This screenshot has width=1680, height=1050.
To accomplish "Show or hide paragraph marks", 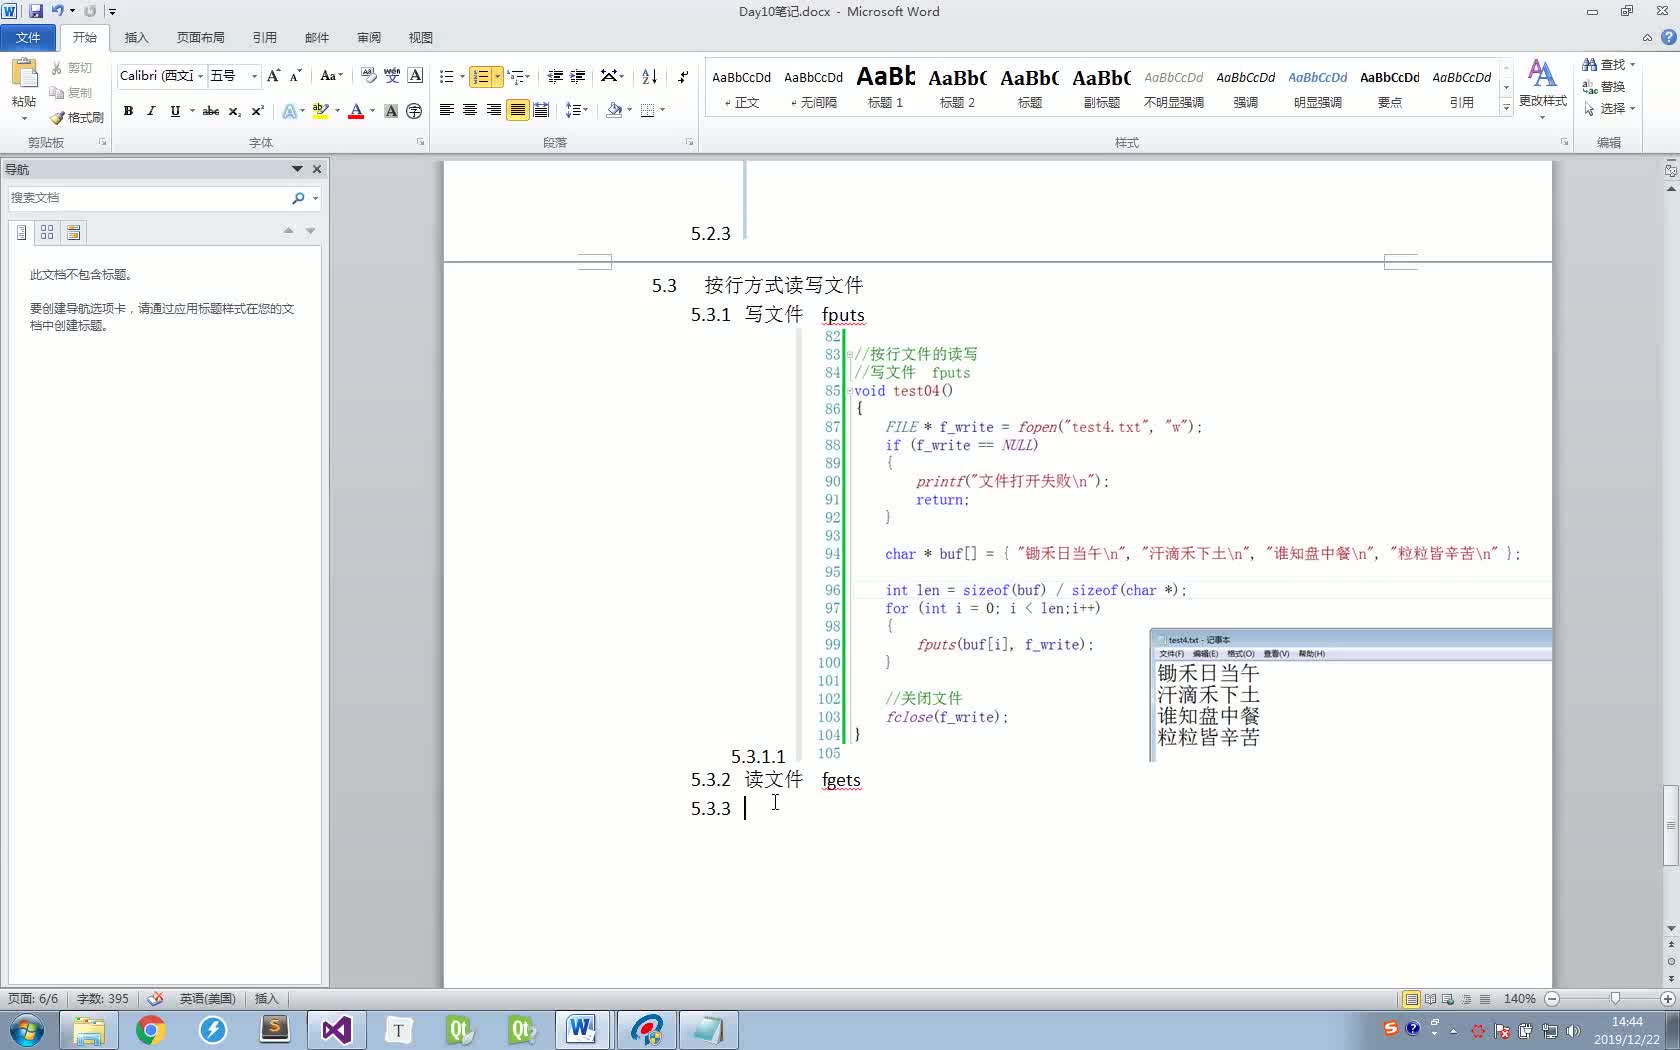I will coord(683,76).
